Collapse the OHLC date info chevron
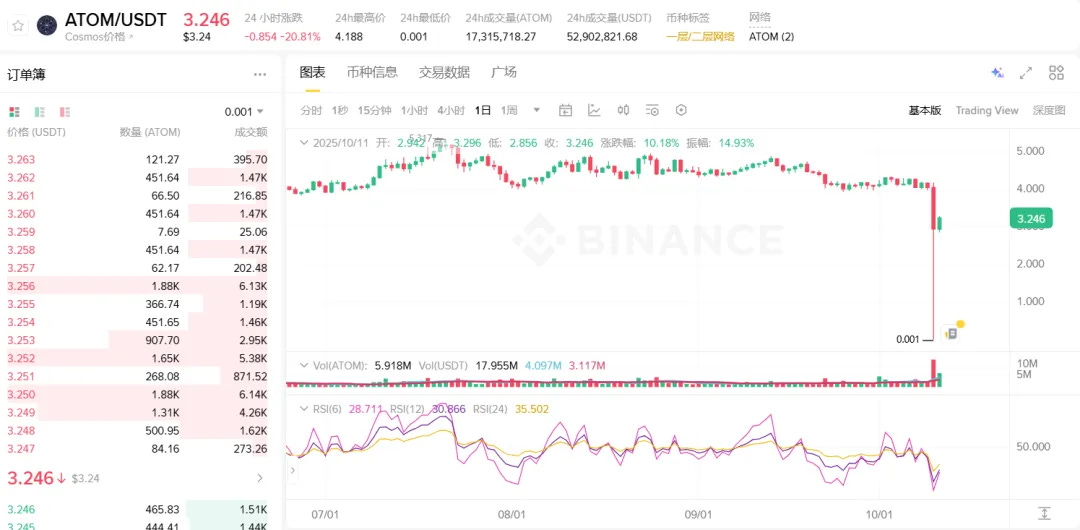Image resolution: width=1080 pixels, height=530 pixels. click(304, 143)
